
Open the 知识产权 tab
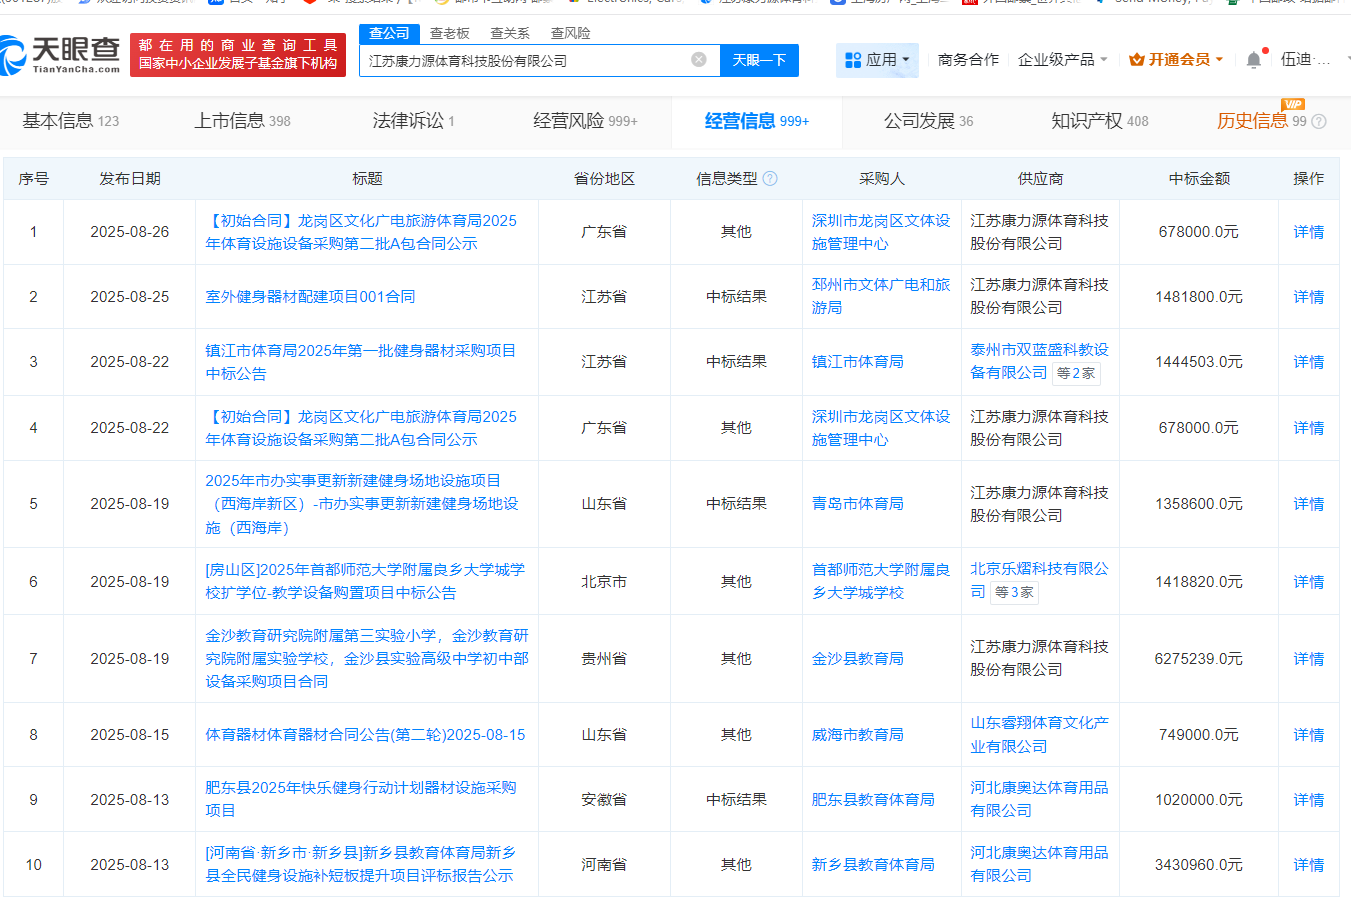pyautogui.click(x=1100, y=121)
